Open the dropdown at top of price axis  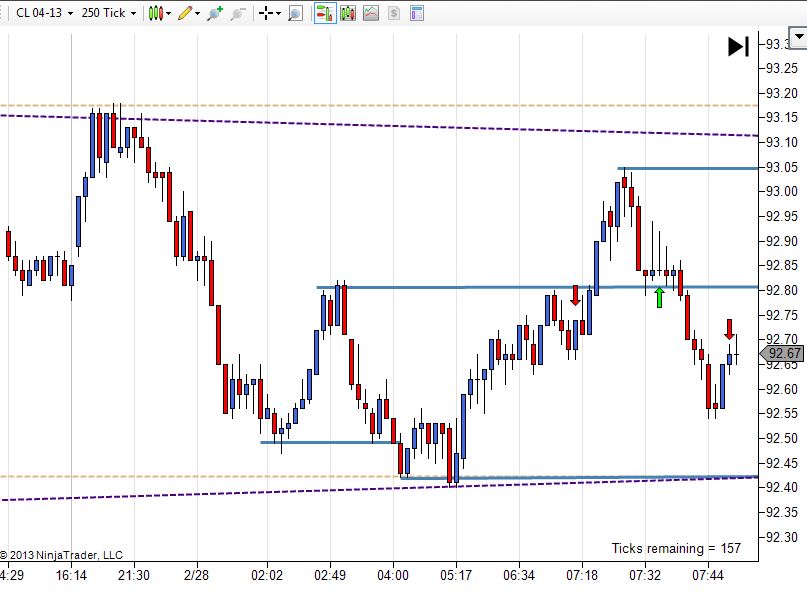click(798, 37)
